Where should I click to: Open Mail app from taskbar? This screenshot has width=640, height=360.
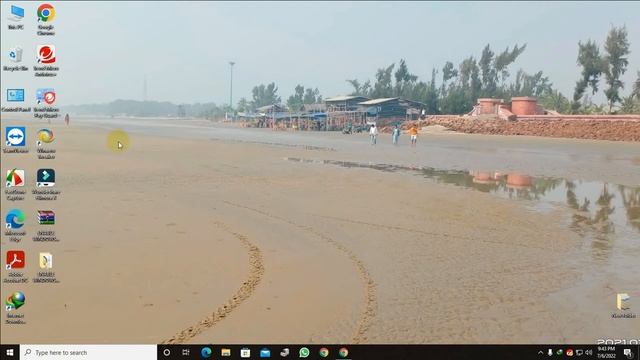coord(265,352)
